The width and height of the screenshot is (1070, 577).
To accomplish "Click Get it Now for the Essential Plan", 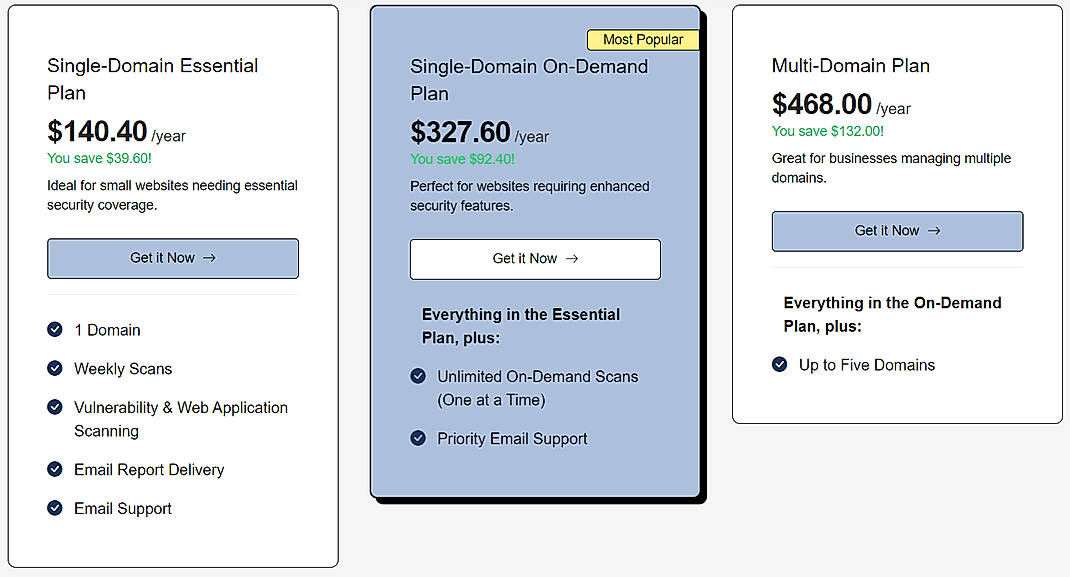I will point(172,257).
